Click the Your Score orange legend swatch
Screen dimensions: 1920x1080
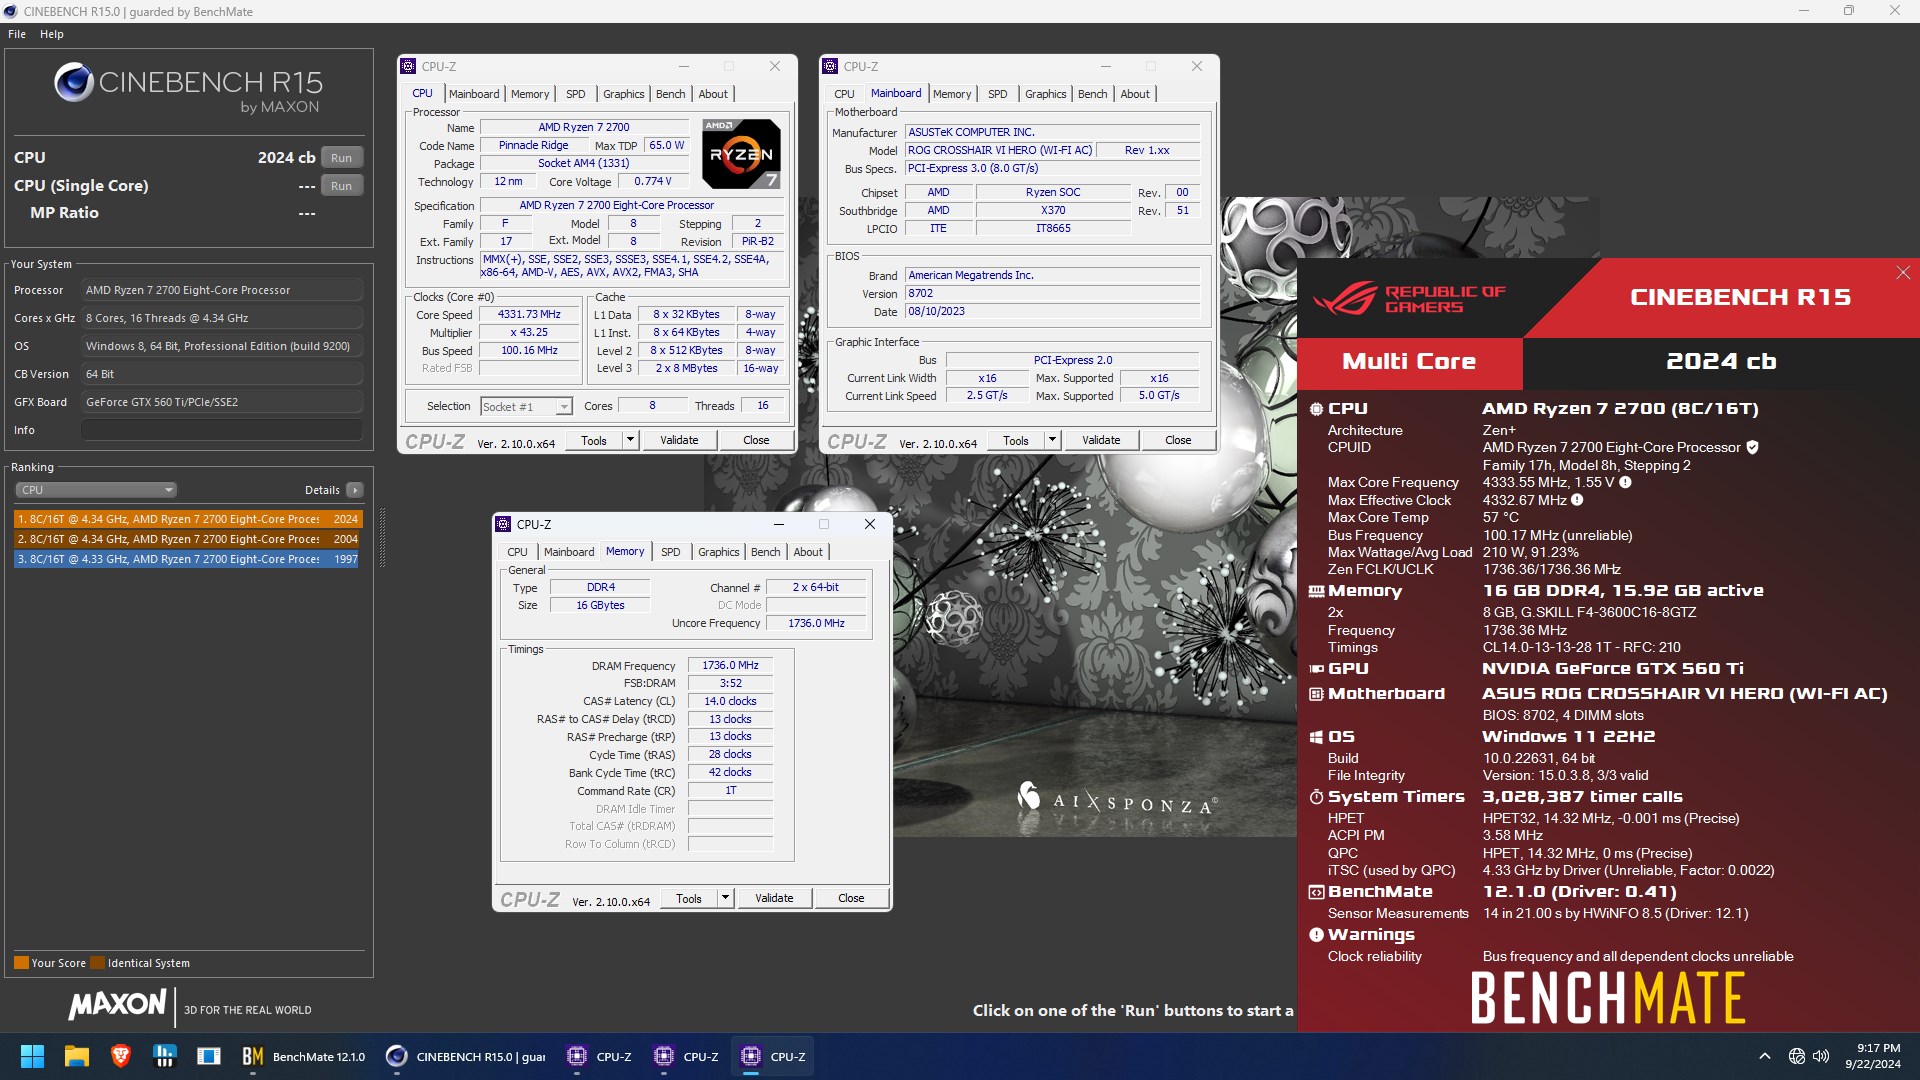(21, 963)
